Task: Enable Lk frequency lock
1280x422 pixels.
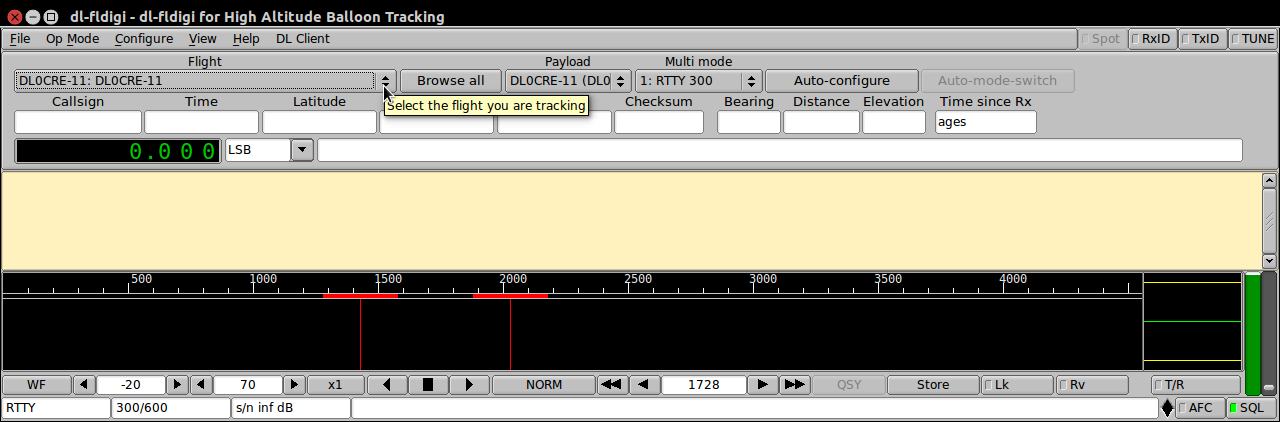Action: click(1017, 384)
